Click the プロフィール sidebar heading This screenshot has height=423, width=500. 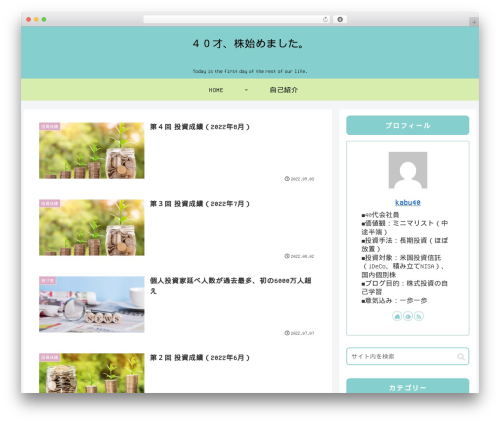(408, 125)
